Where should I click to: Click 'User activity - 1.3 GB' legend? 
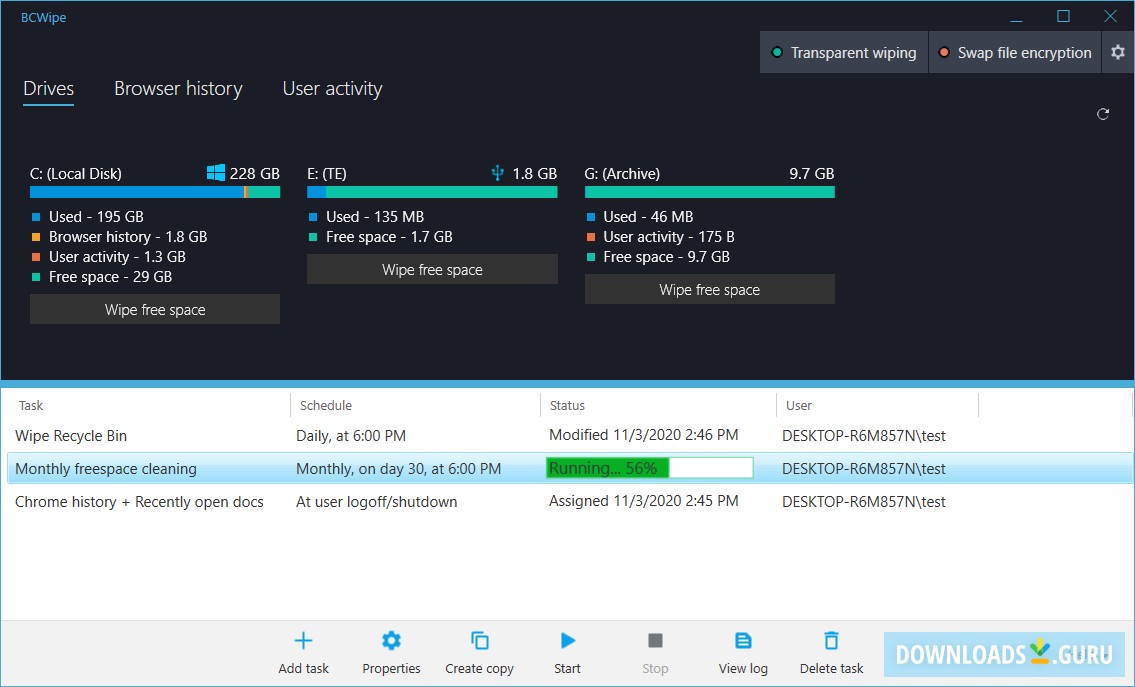(x=117, y=256)
